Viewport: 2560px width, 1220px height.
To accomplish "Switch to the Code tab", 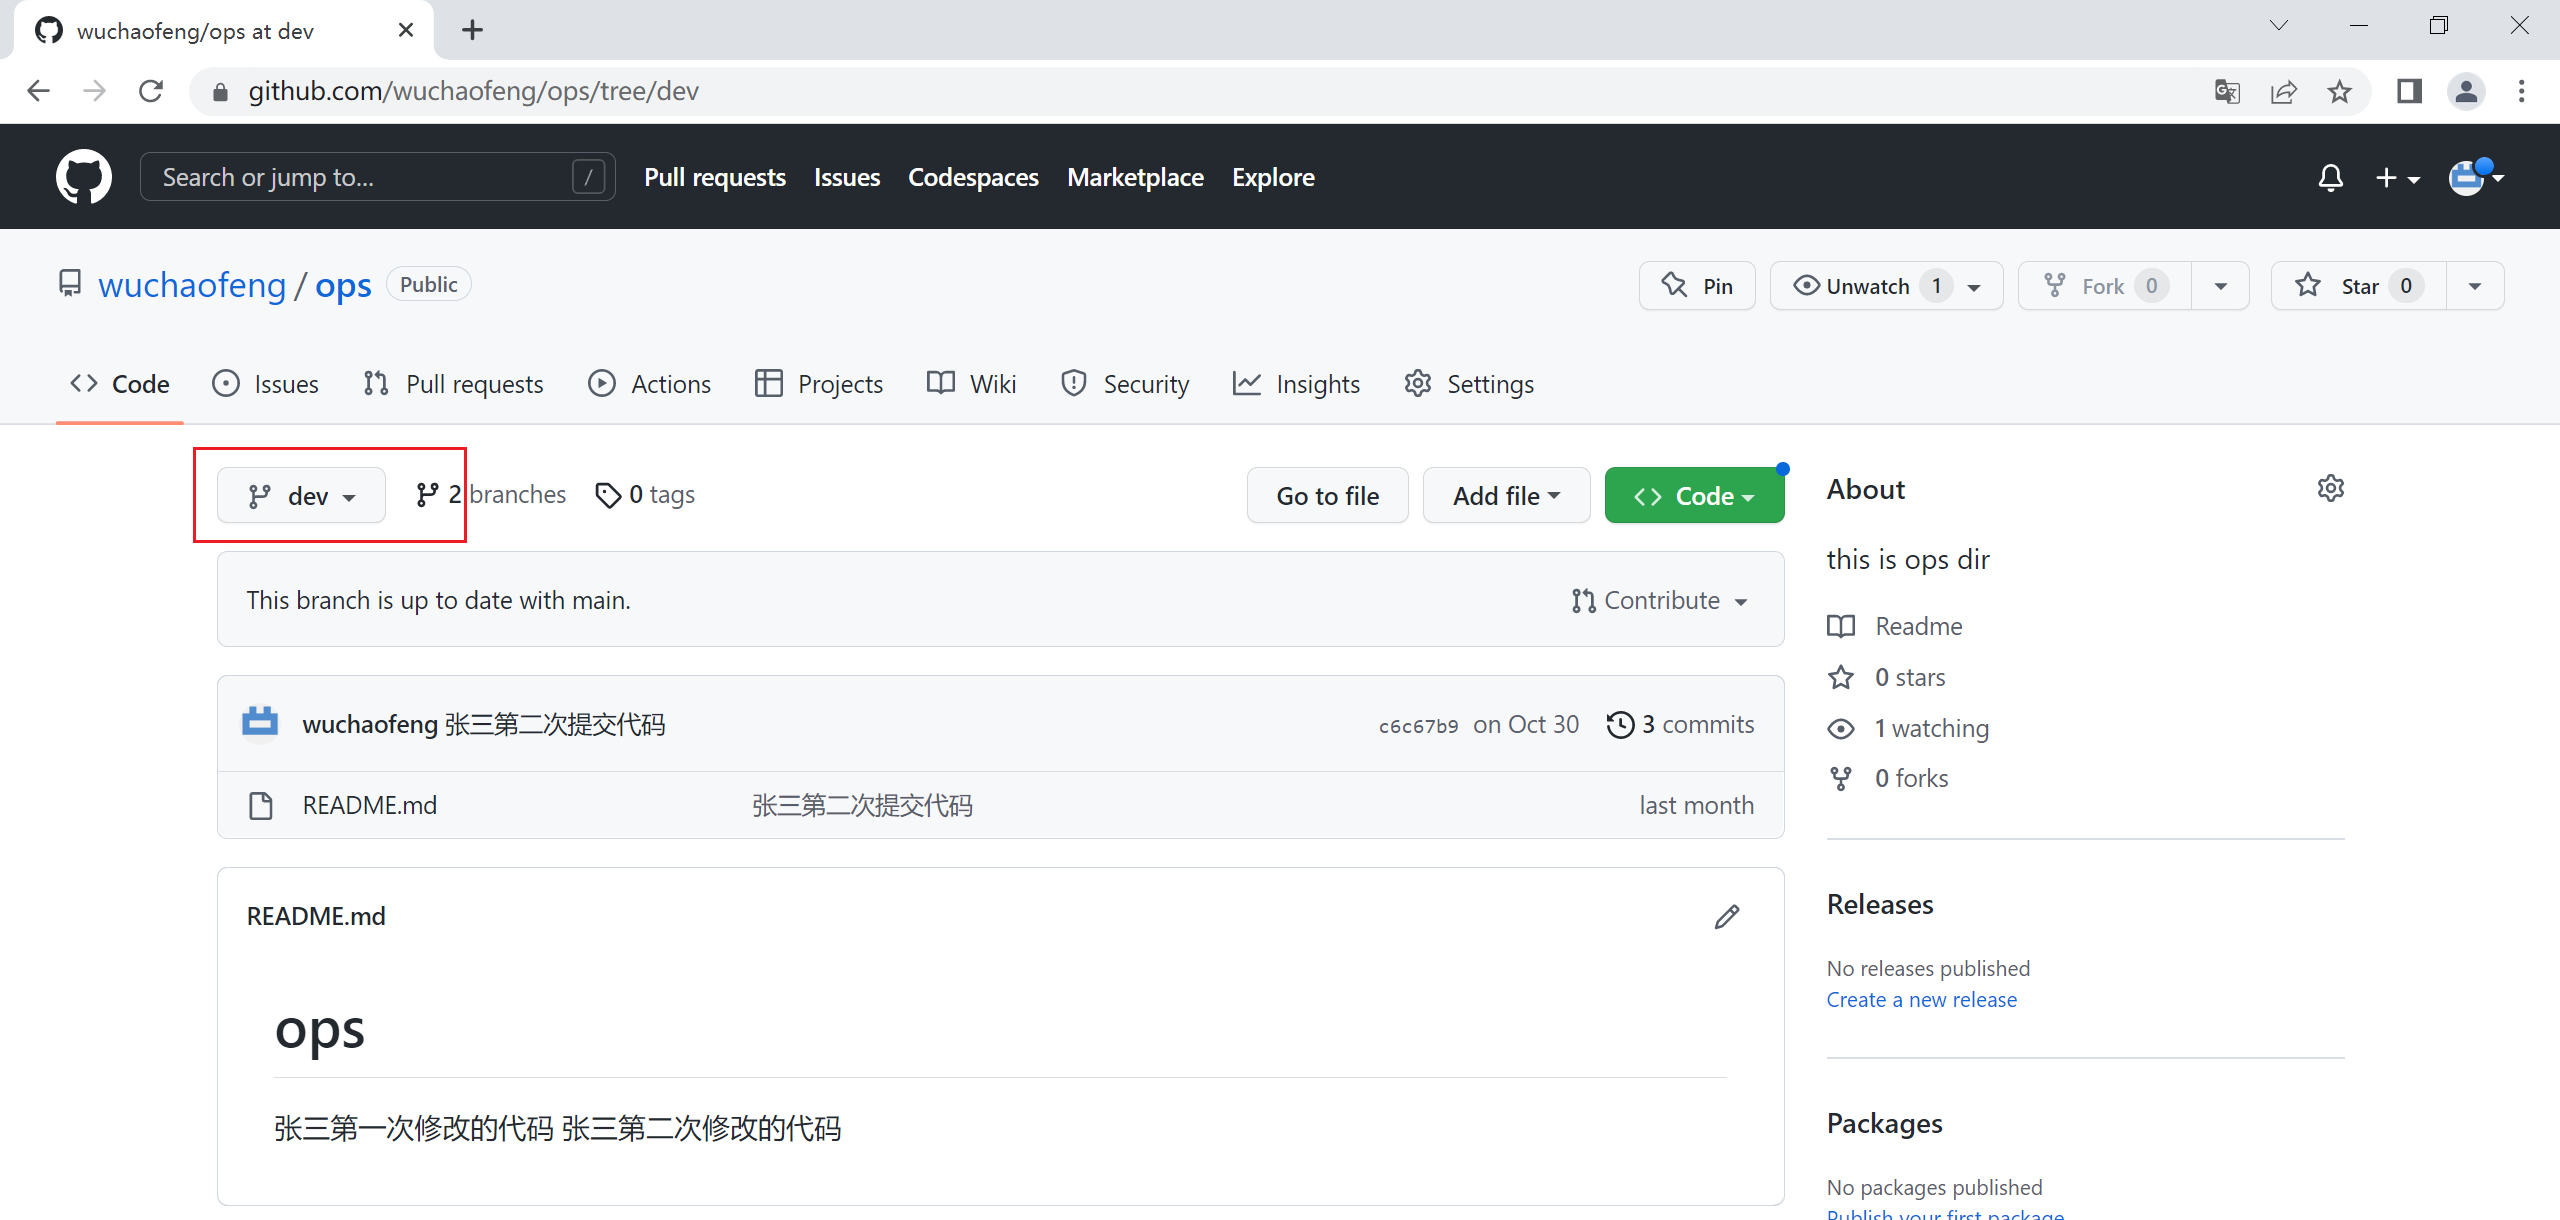I will tap(120, 384).
